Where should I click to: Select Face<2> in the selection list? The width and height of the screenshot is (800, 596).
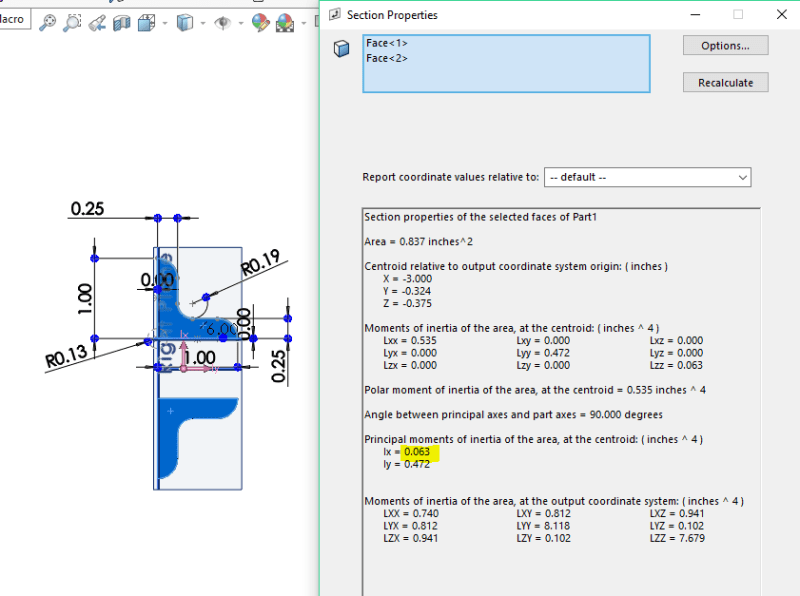tap(386, 58)
